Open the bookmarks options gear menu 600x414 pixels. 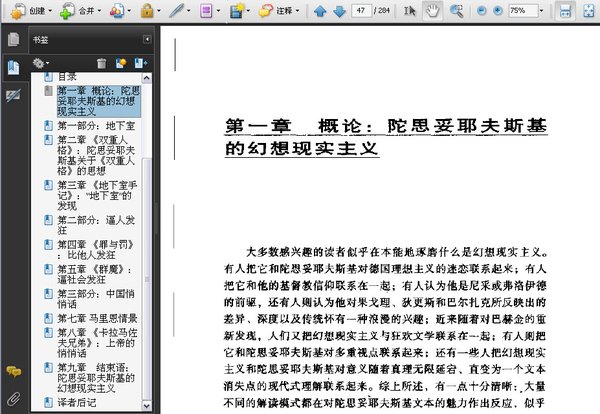point(40,63)
